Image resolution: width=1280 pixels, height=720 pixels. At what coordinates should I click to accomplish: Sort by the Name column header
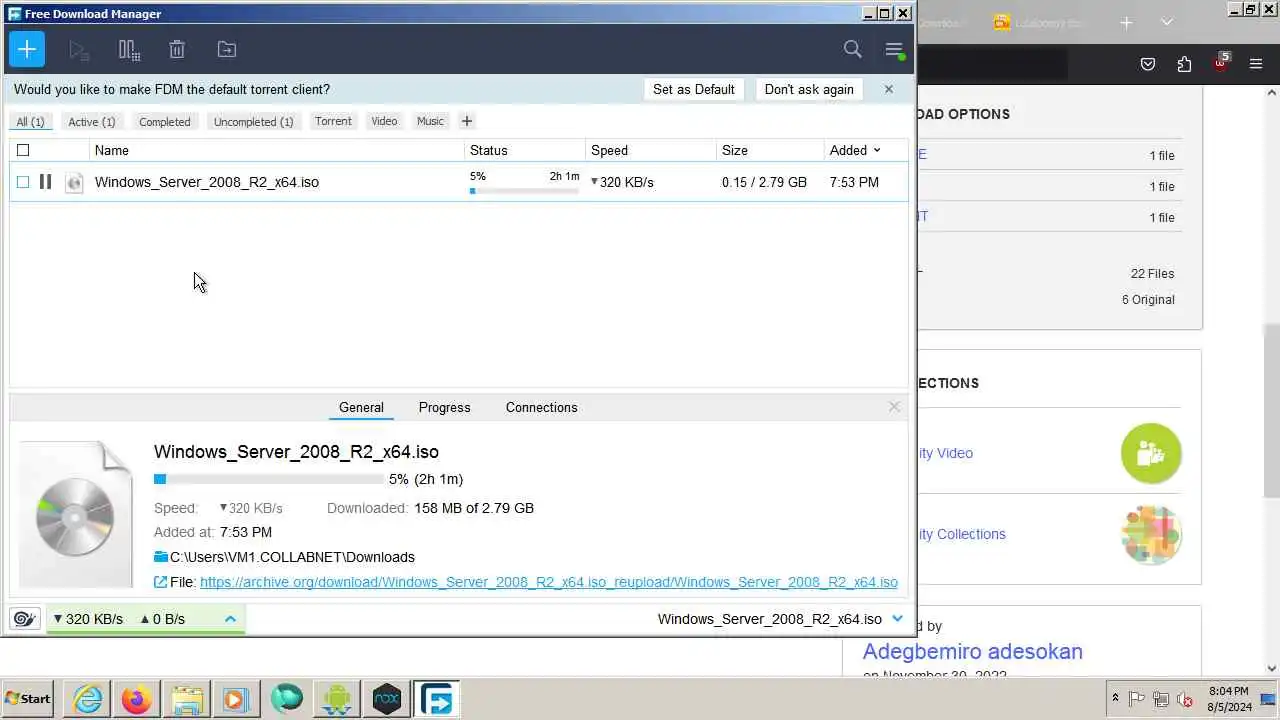tap(277, 150)
